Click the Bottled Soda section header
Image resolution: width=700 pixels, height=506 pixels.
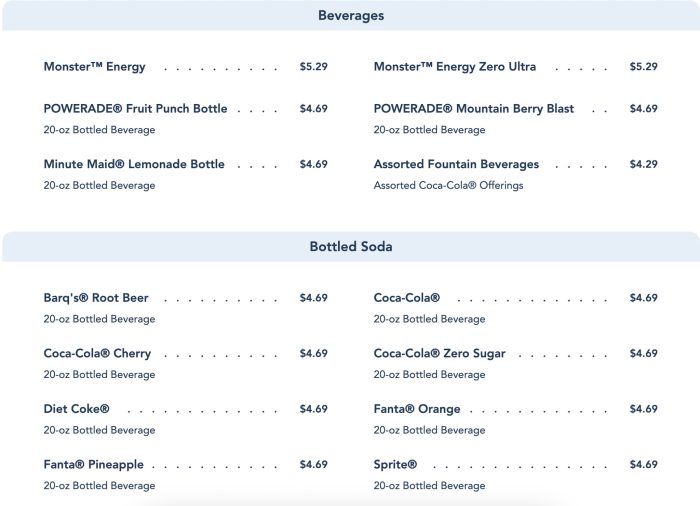tap(350, 246)
